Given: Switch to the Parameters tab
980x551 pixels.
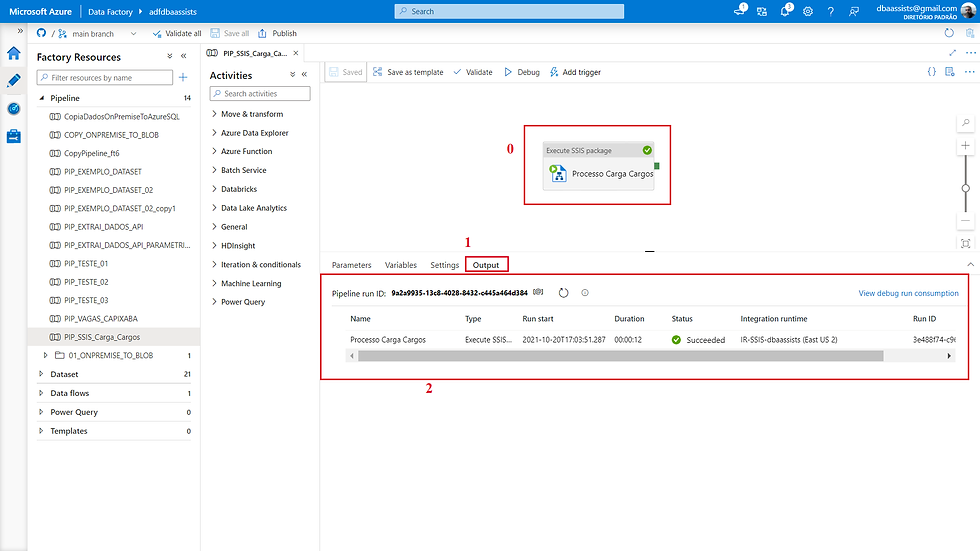Looking at the screenshot, I should [x=351, y=265].
